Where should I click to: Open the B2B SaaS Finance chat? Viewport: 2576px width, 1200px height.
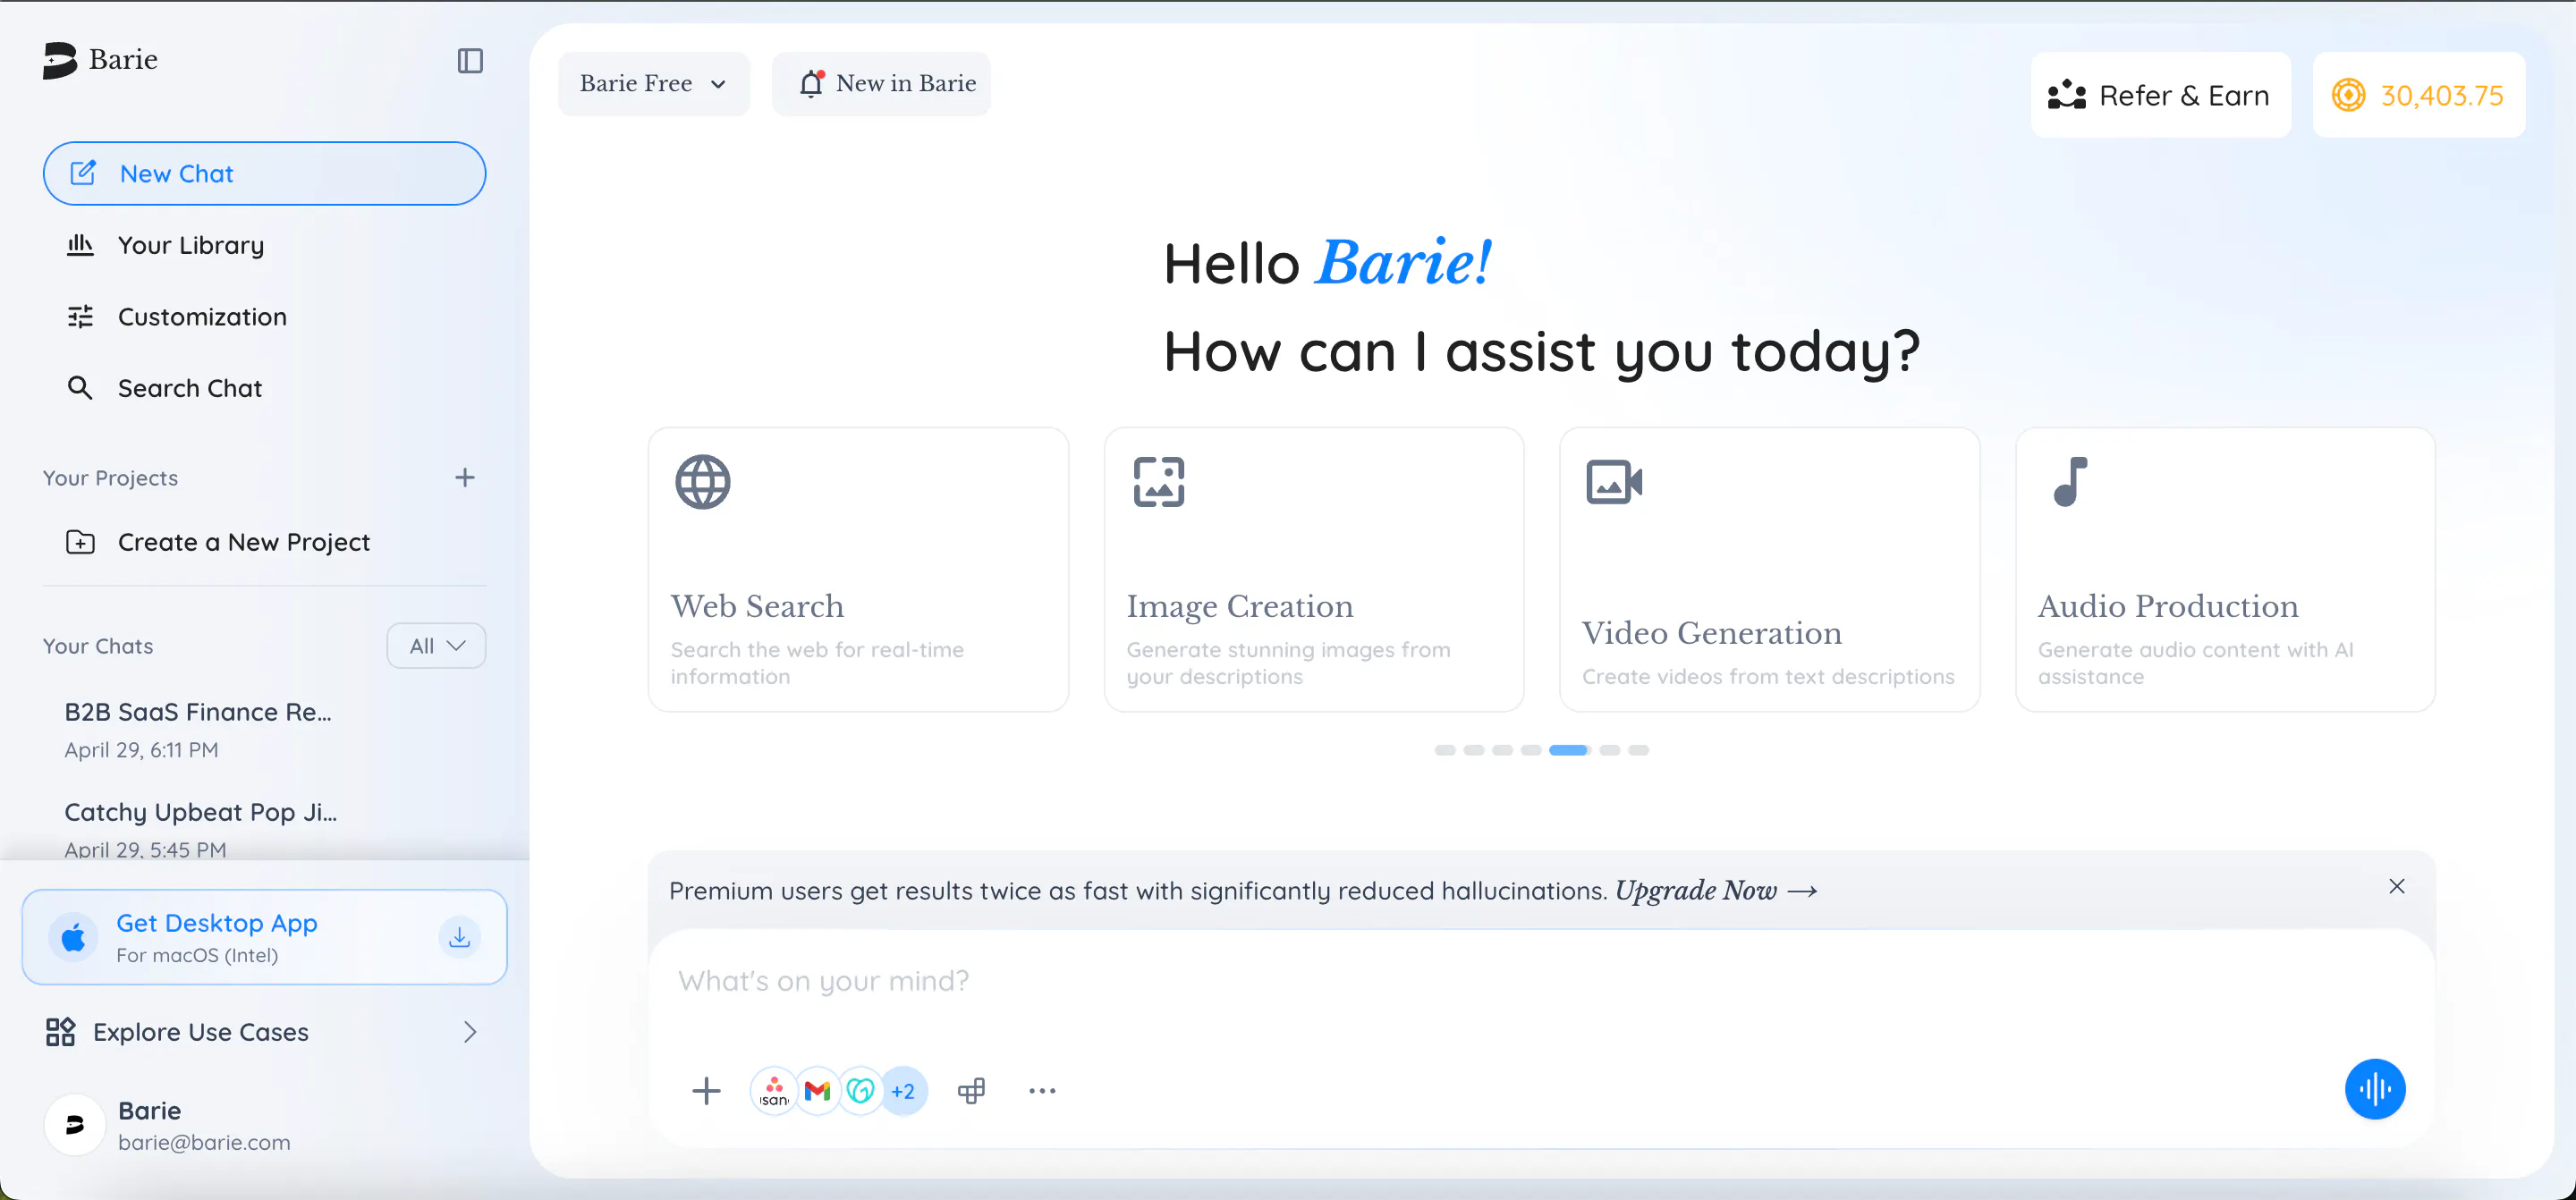[x=198, y=729]
